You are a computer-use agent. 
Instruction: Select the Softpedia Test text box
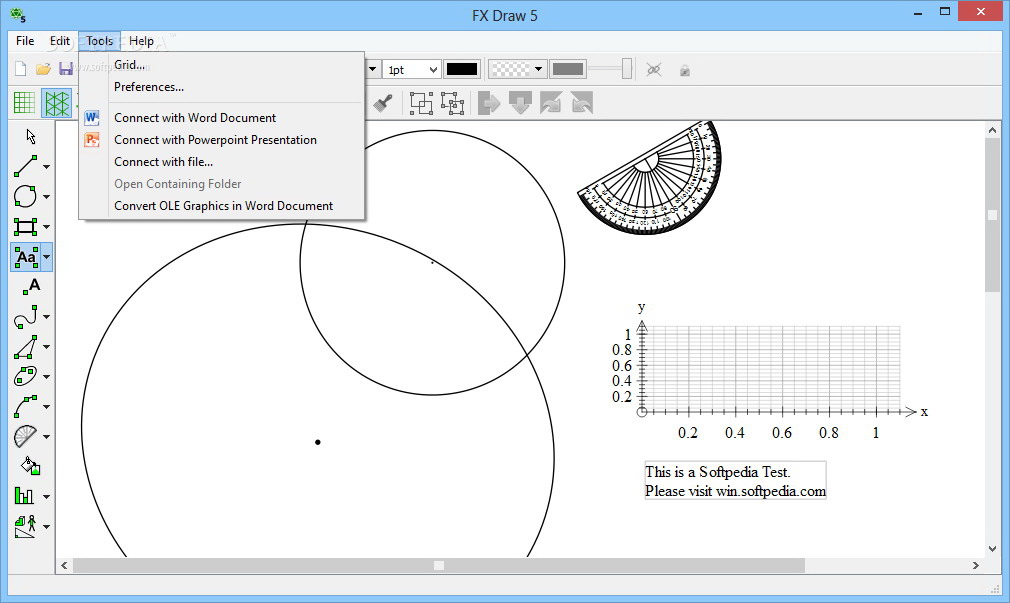click(735, 481)
